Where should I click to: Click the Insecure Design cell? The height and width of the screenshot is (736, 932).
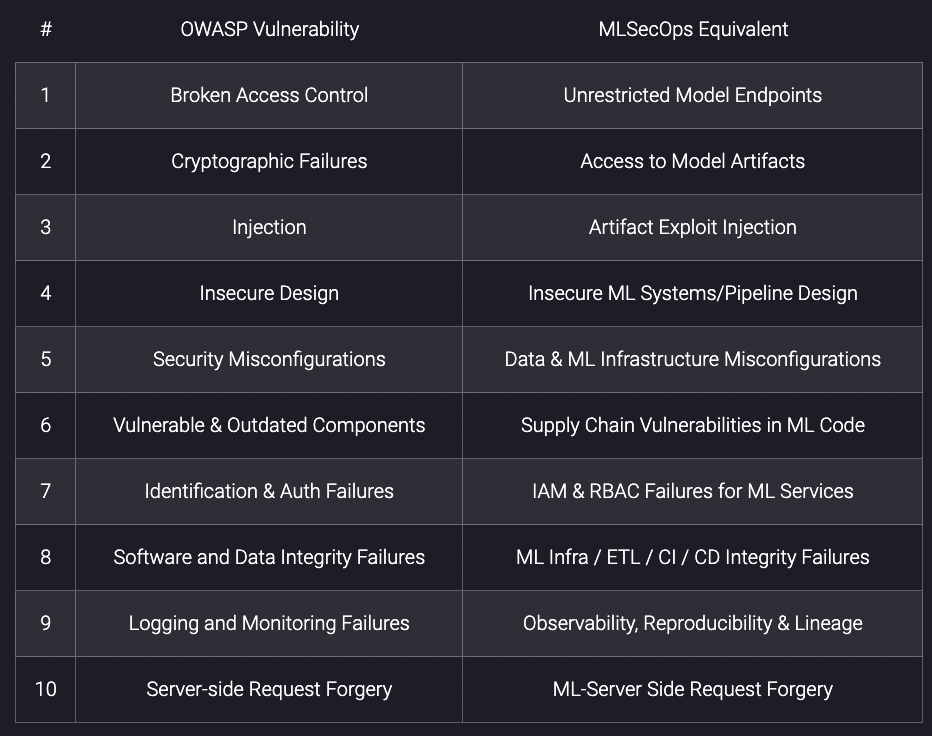click(x=269, y=293)
